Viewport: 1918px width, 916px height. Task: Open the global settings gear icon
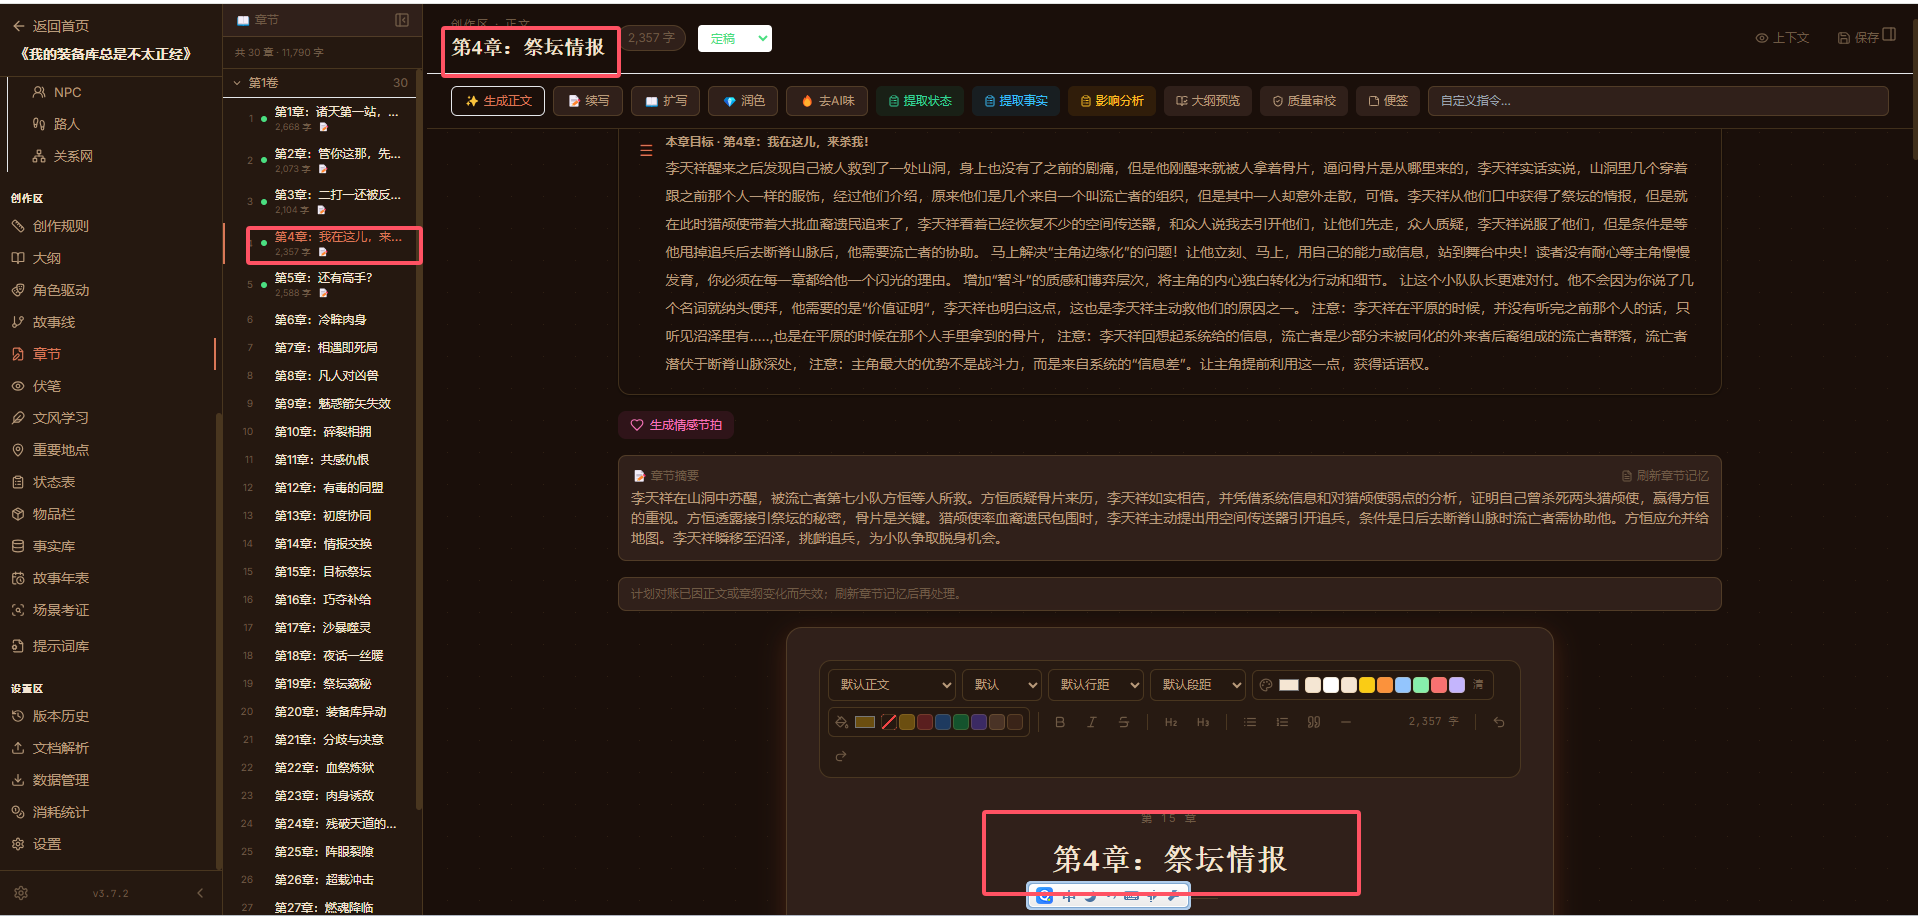21,893
